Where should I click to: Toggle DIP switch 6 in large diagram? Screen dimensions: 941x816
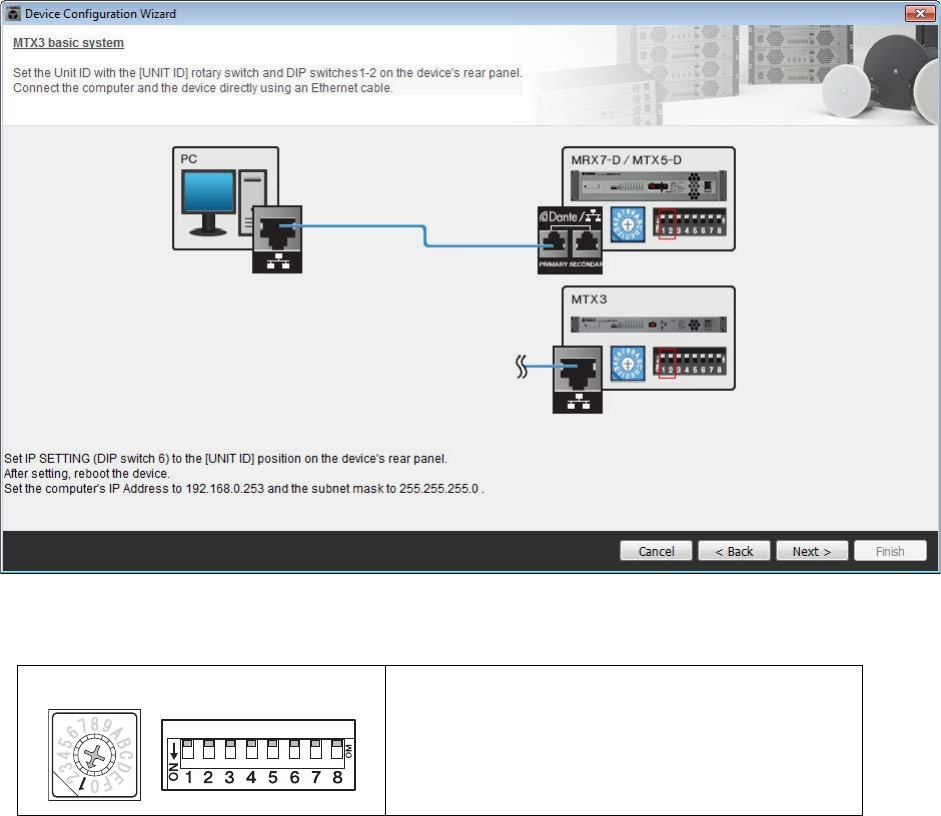(295, 749)
